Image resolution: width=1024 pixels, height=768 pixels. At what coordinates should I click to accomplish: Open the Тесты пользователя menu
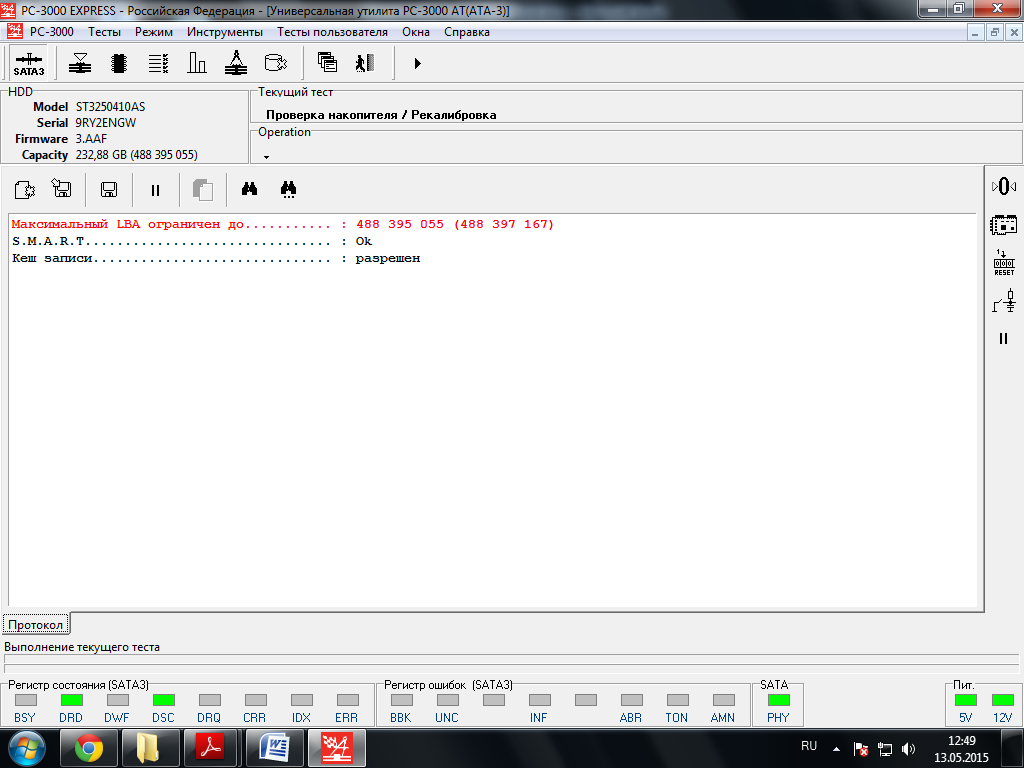coord(332,32)
